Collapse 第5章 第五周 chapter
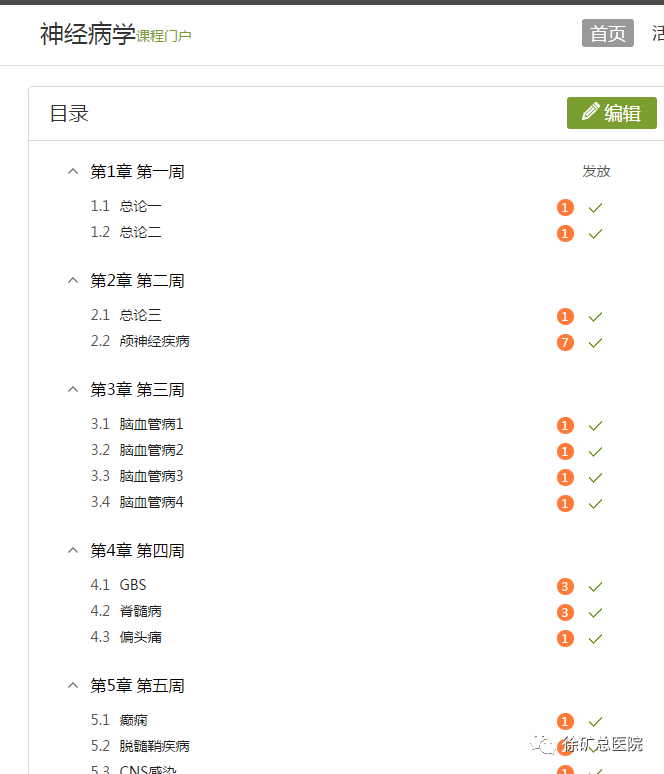 [73, 686]
